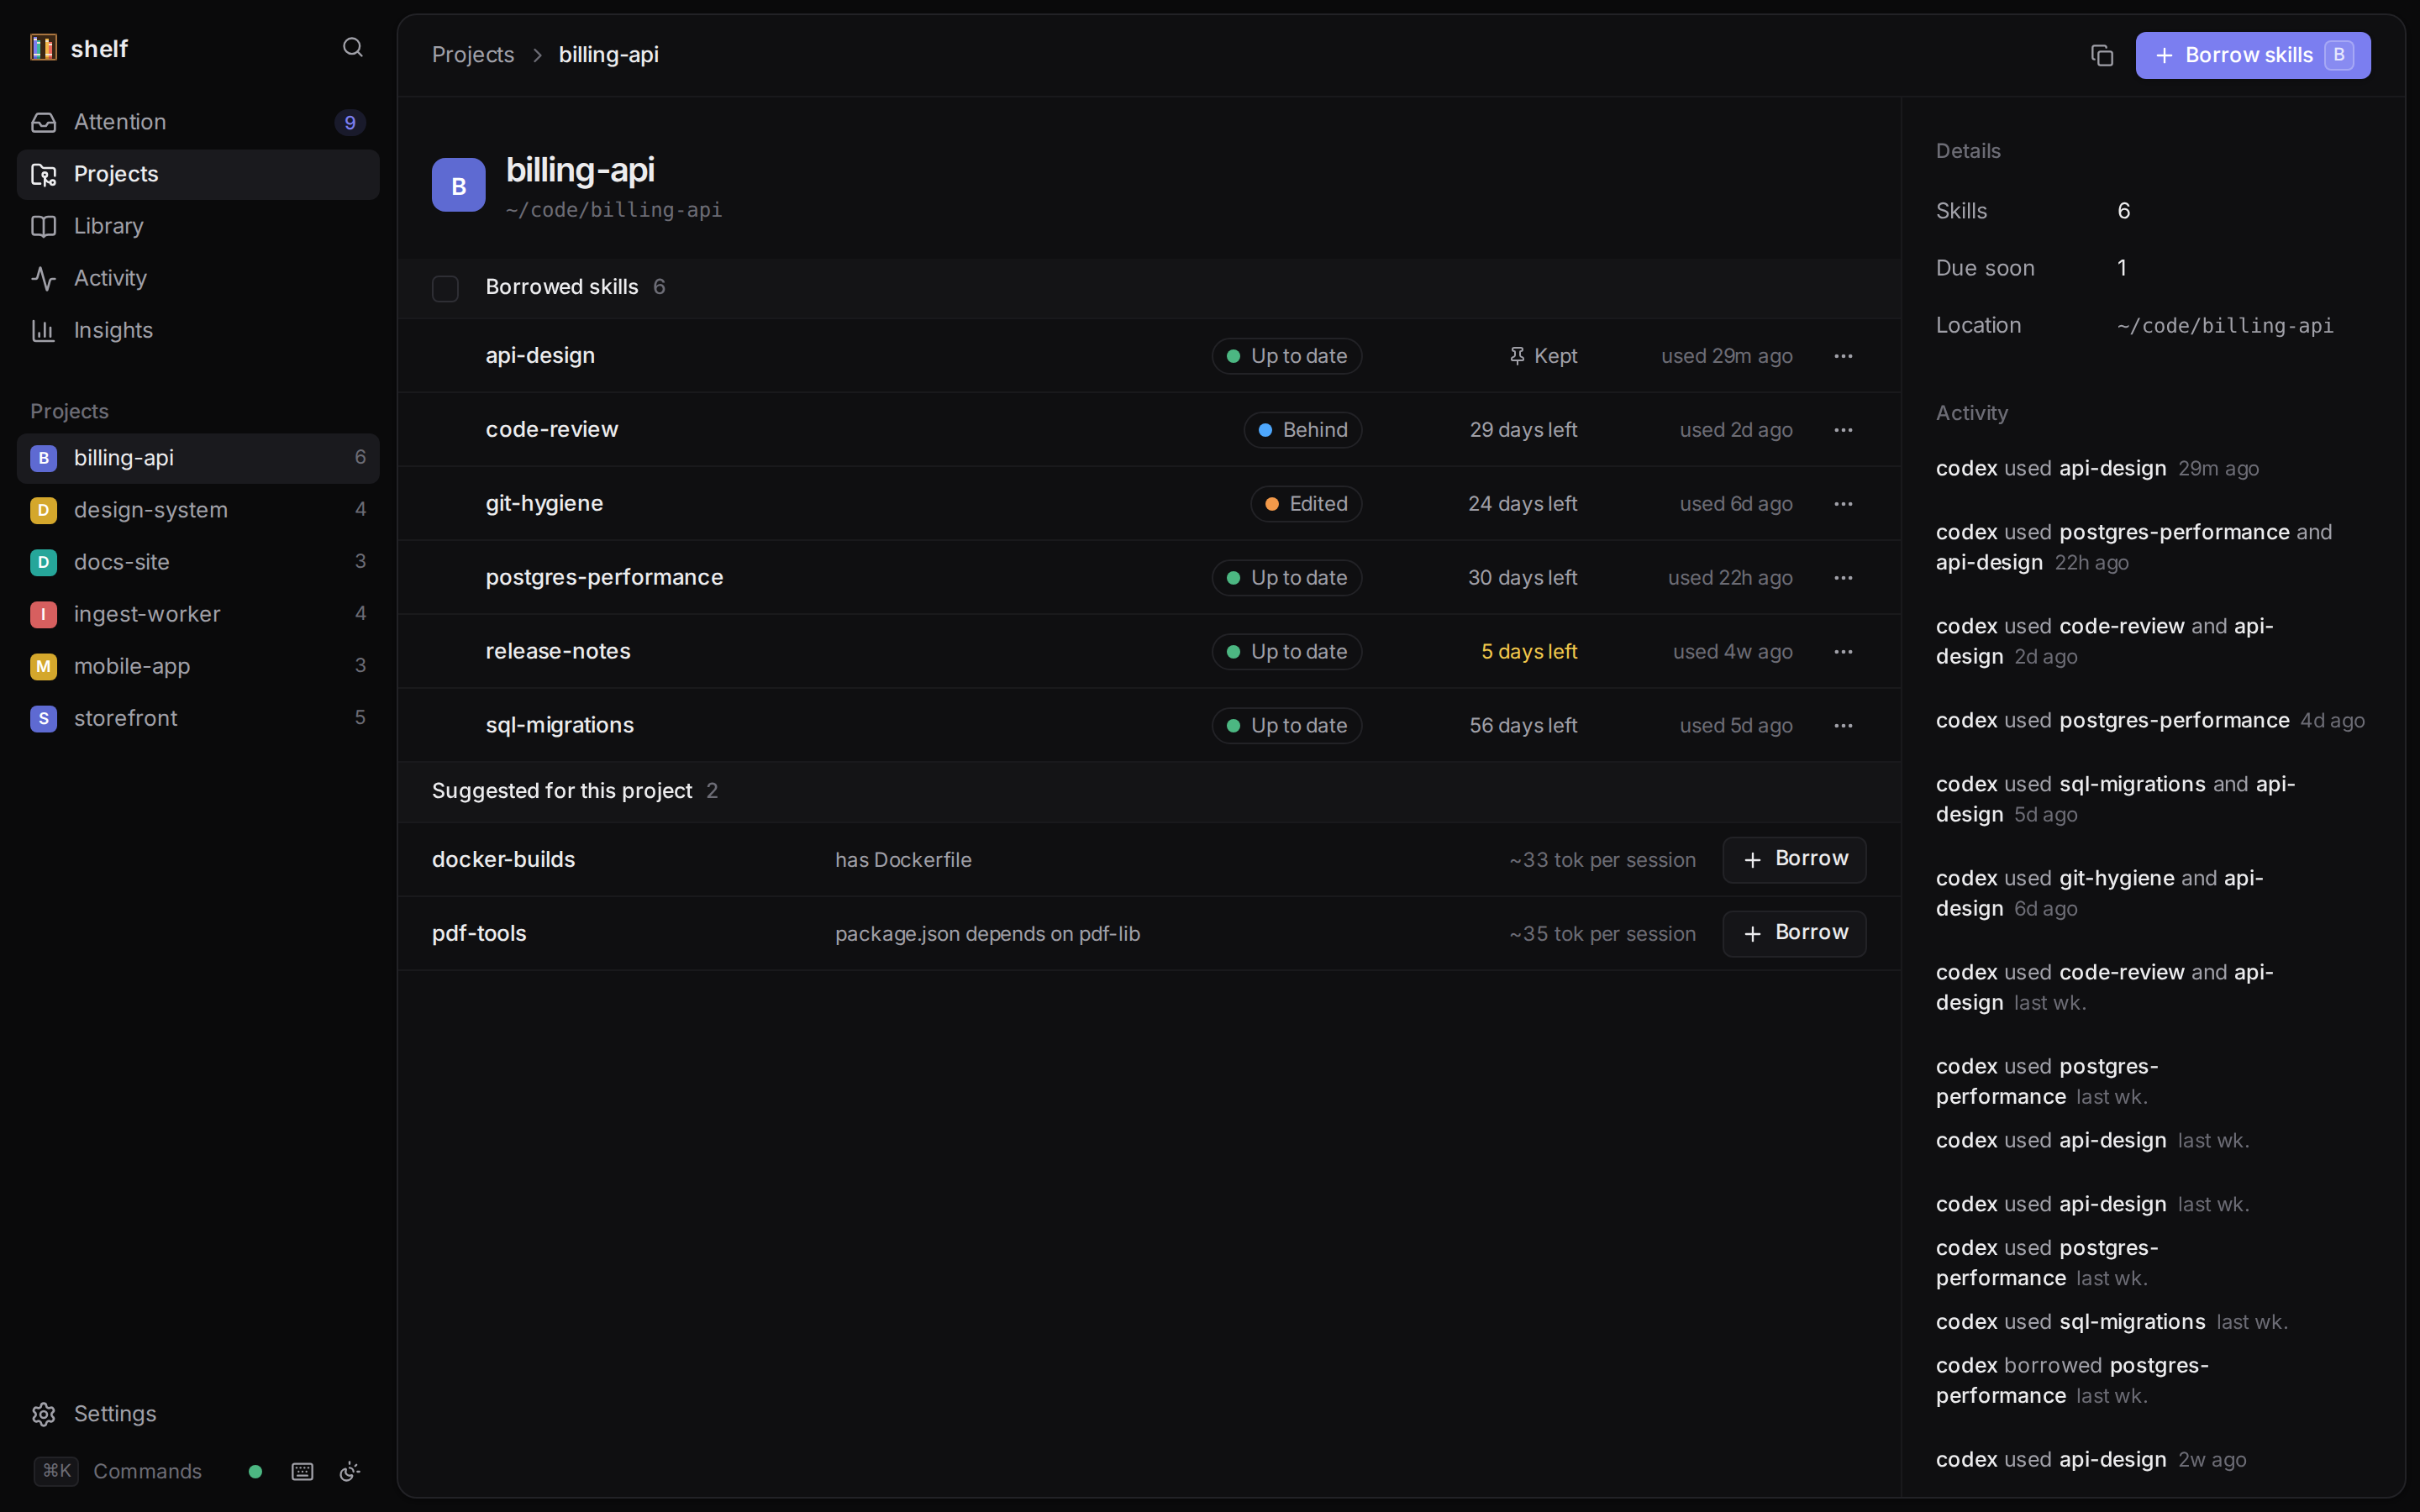Click the Up to date badge on postgres-performance
Viewport: 2420px width, 1512px height.
point(1286,578)
